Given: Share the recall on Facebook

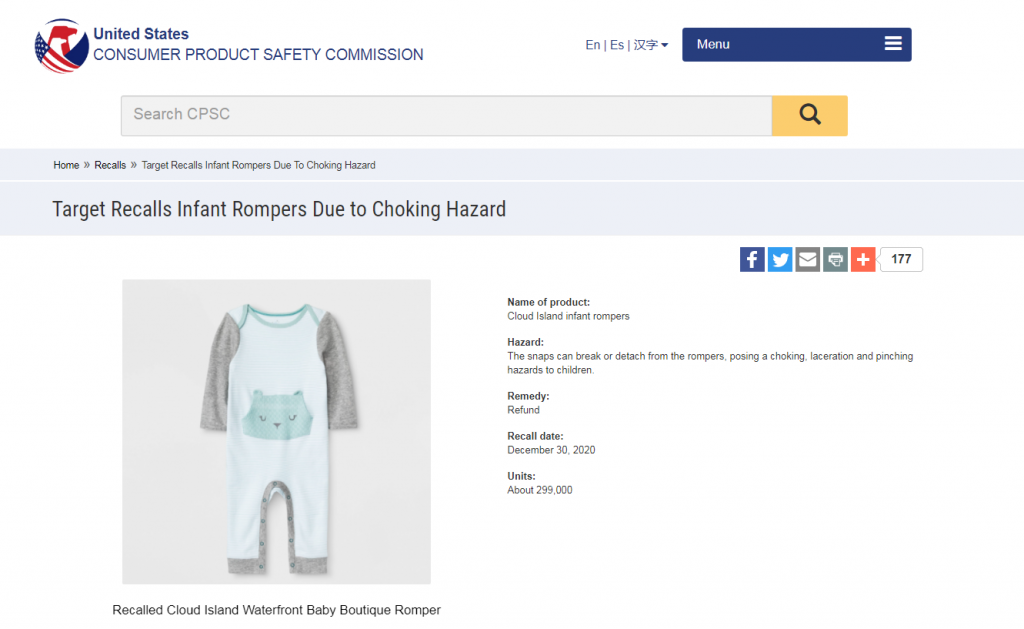Looking at the screenshot, I should click(752, 259).
